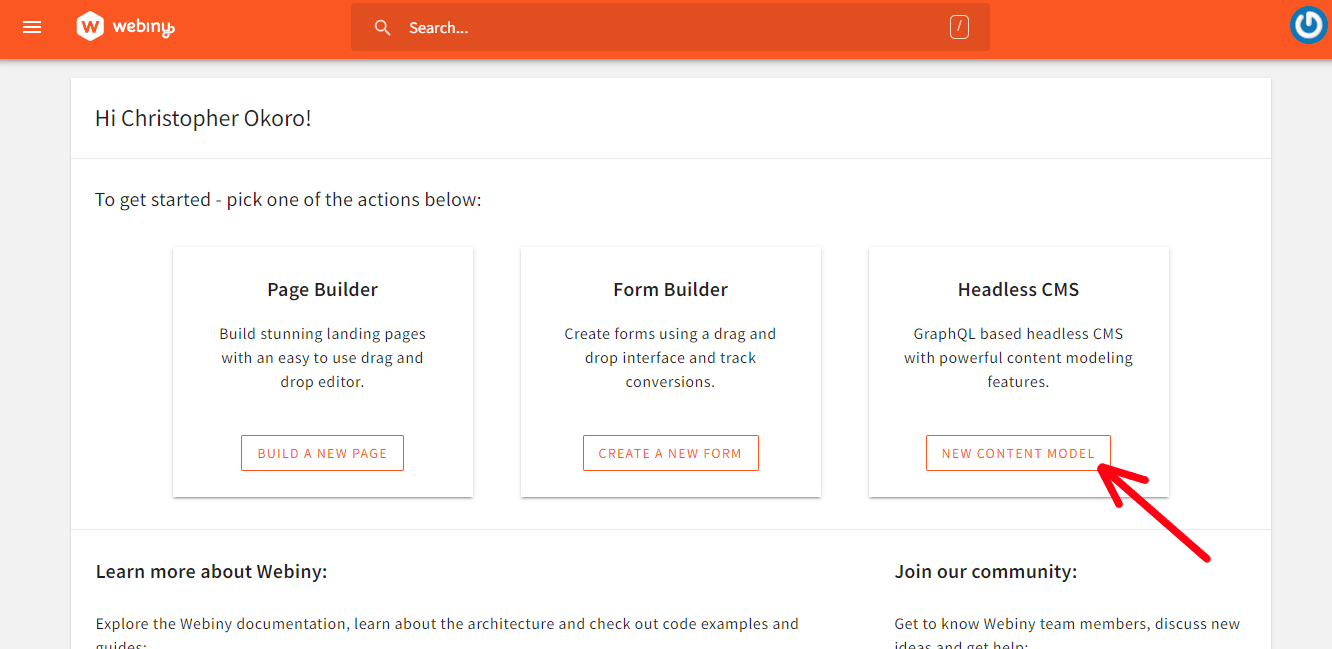The width and height of the screenshot is (1332, 649).
Task: Open the user account avatar menu
Action: [x=1308, y=25]
